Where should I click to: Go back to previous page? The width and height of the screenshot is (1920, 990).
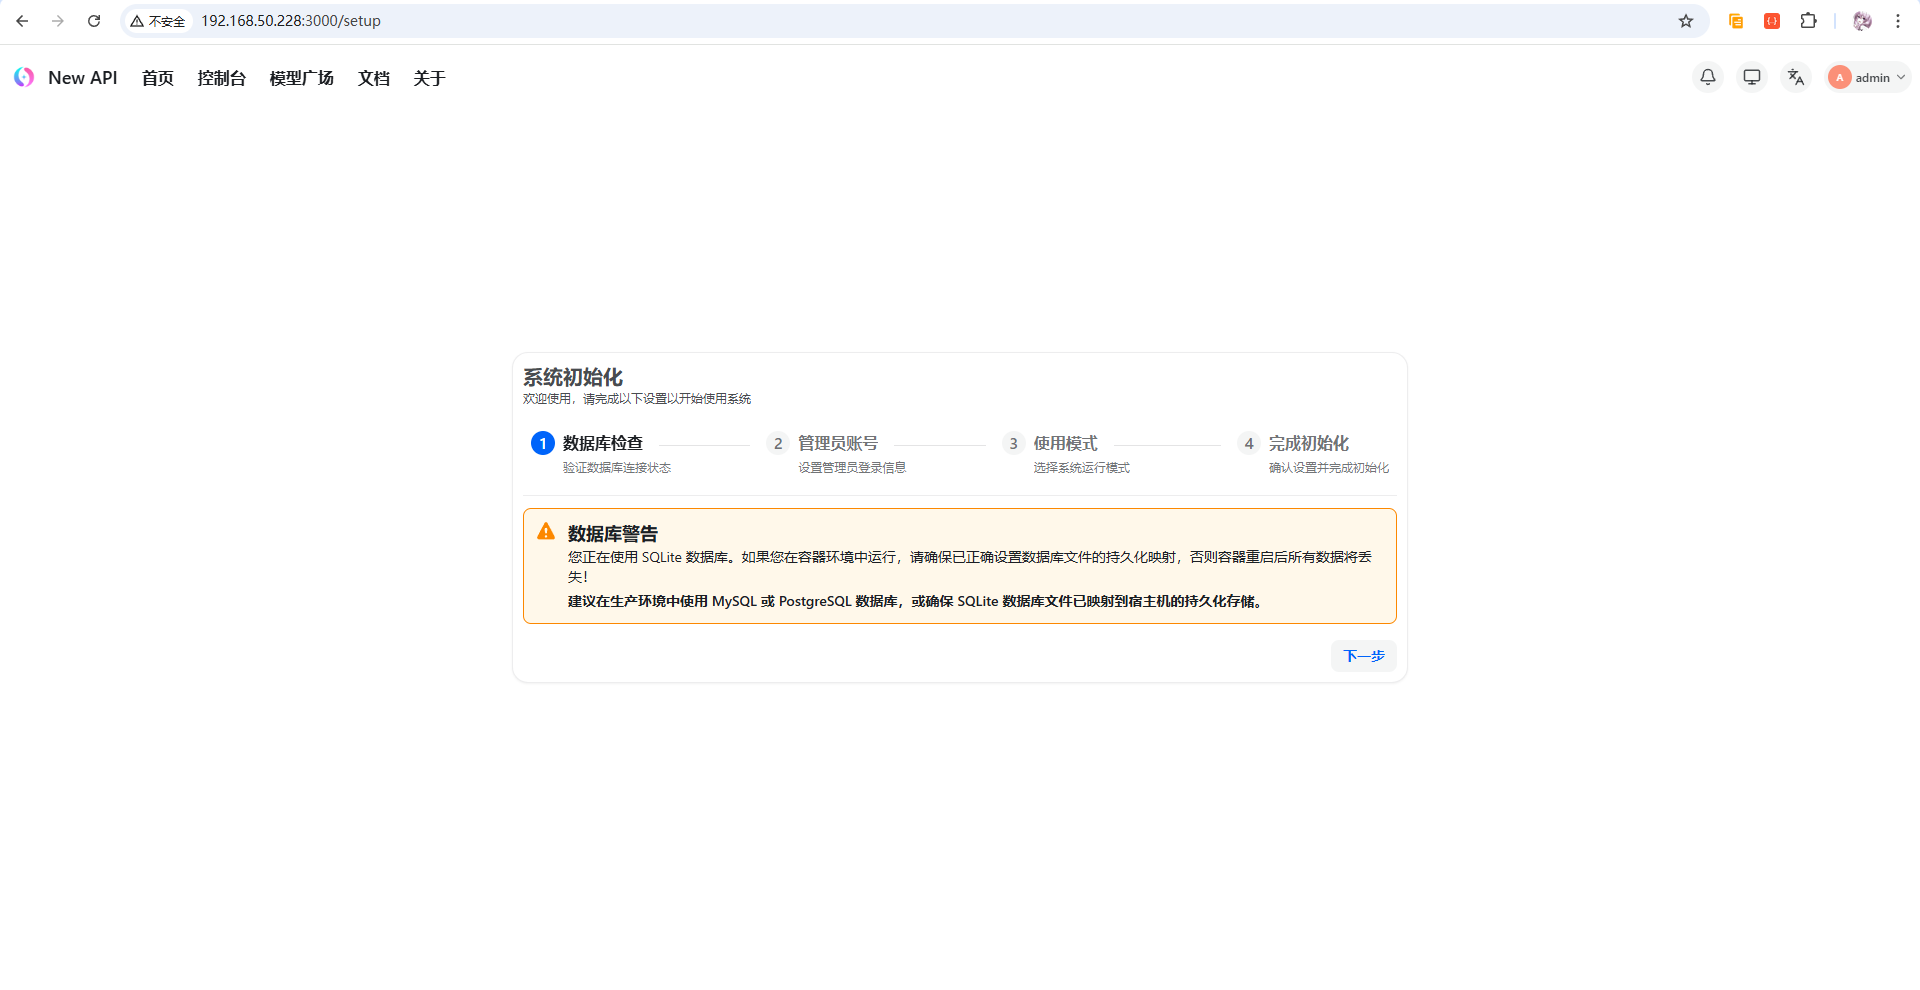click(x=22, y=21)
